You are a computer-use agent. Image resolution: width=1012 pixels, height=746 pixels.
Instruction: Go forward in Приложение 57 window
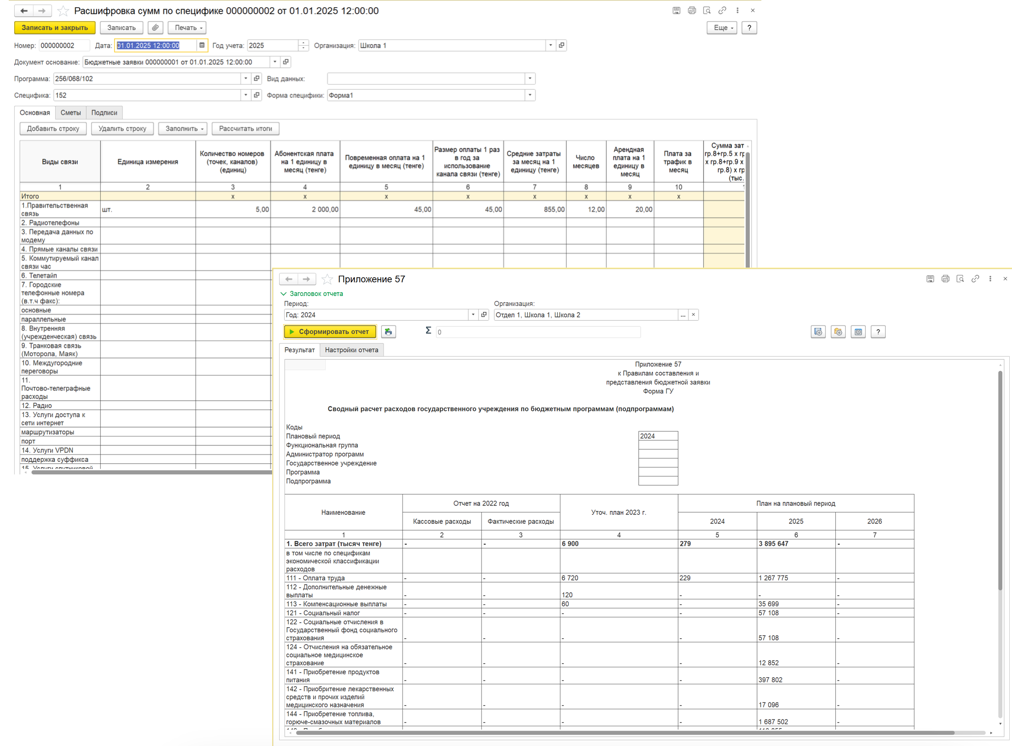307,279
